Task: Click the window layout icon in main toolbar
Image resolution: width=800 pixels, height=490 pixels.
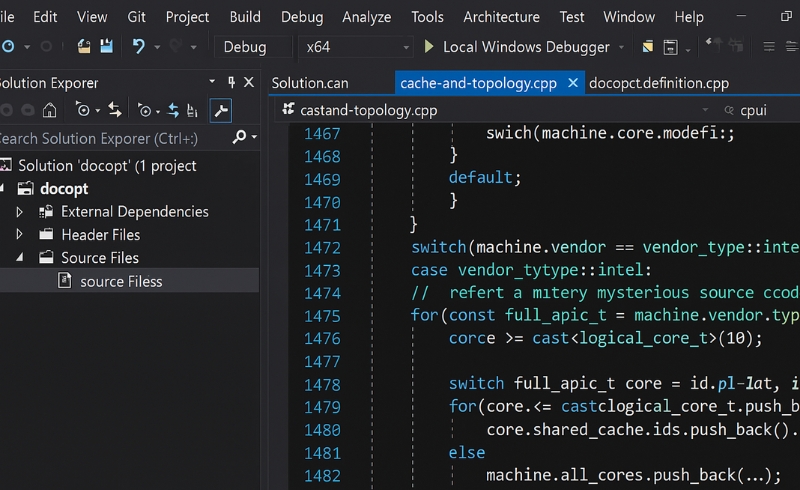Action: [x=670, y=47]
